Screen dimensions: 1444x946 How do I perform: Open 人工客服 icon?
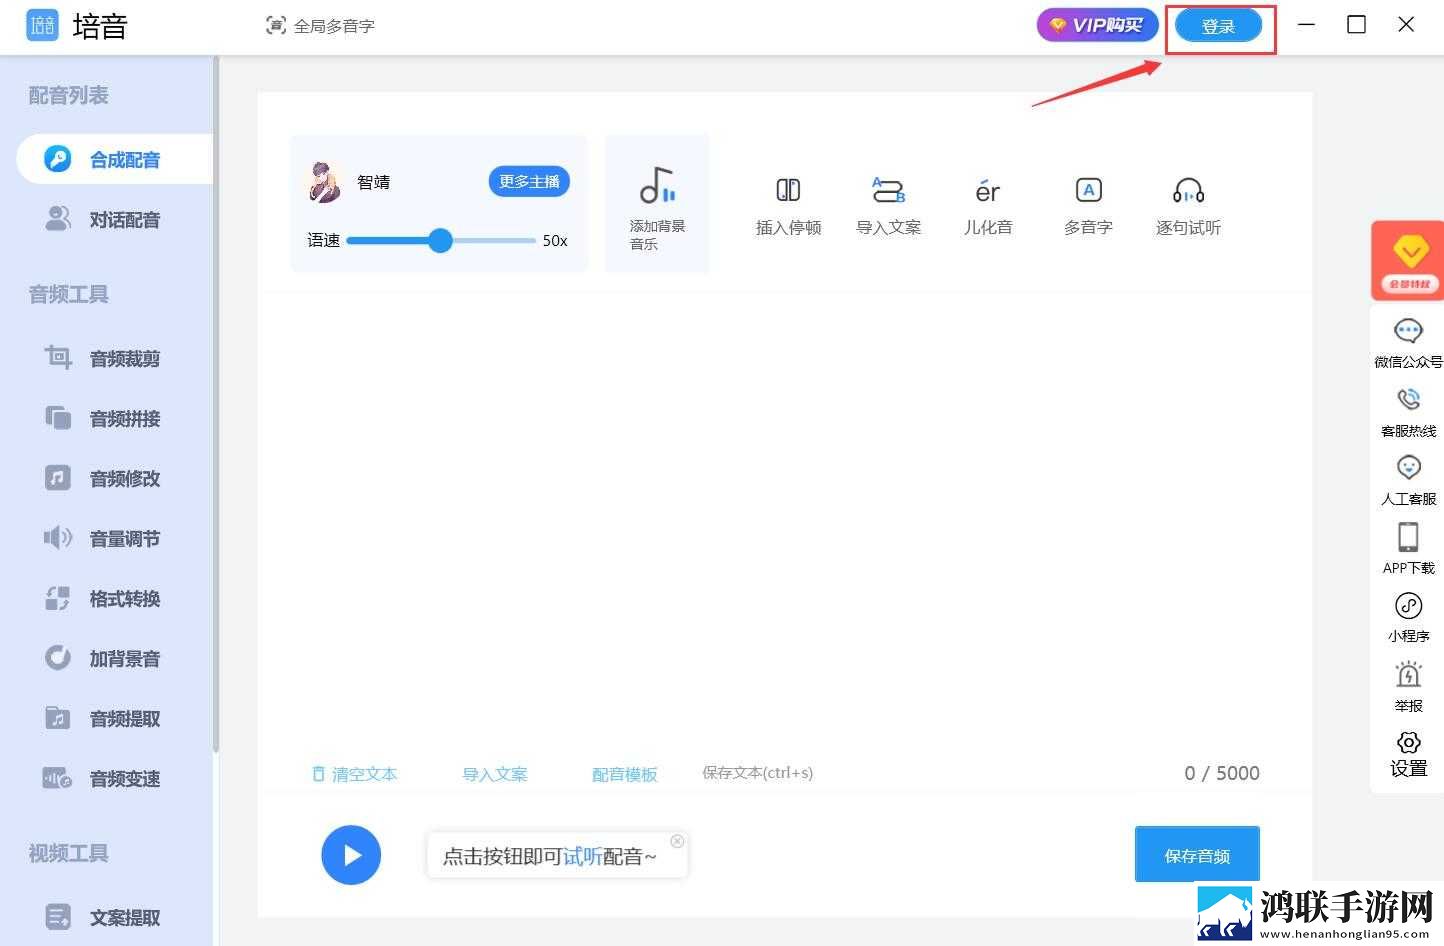1408,468
